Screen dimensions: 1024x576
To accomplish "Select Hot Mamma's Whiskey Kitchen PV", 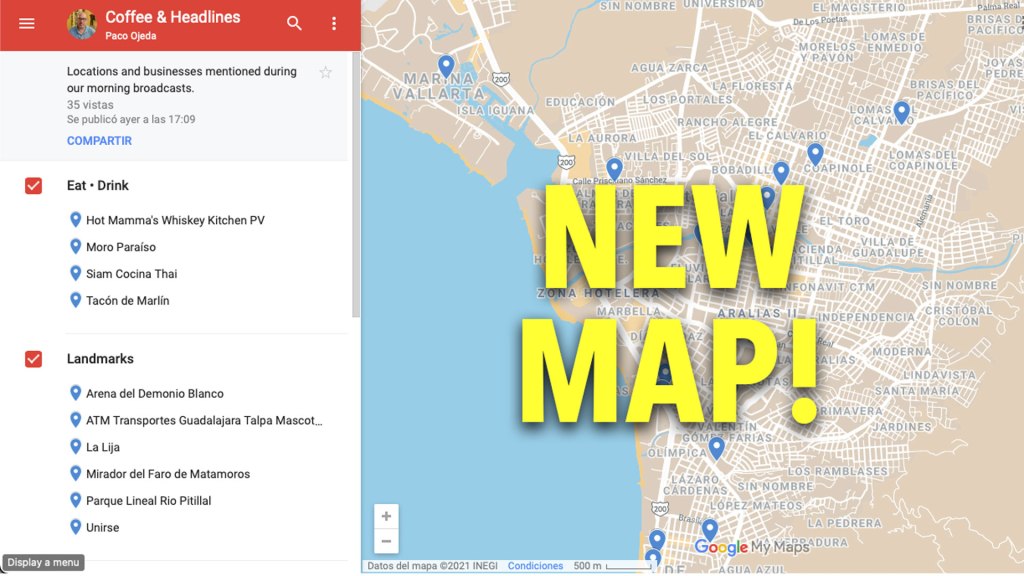I will (175, 220).
